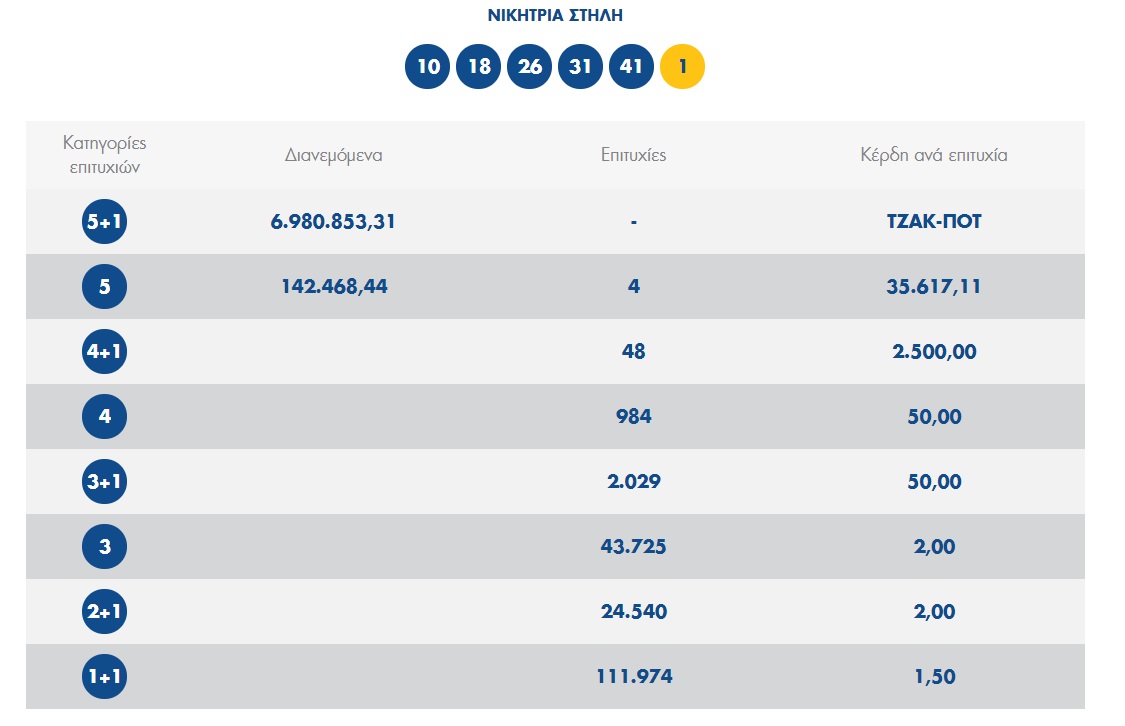Click the Κατηγορίες επιτυχιών column header
The image size is (1125, 726).
point(104,155)
